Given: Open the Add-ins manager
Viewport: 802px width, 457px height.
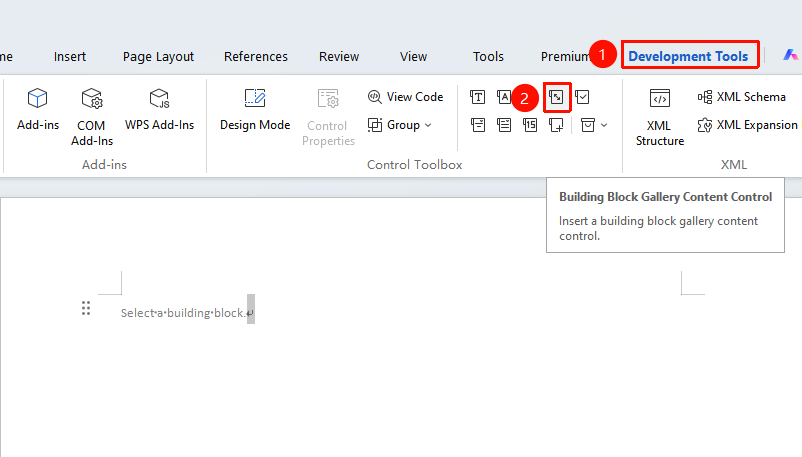Looking at the screenshot, I should point(38,110).
